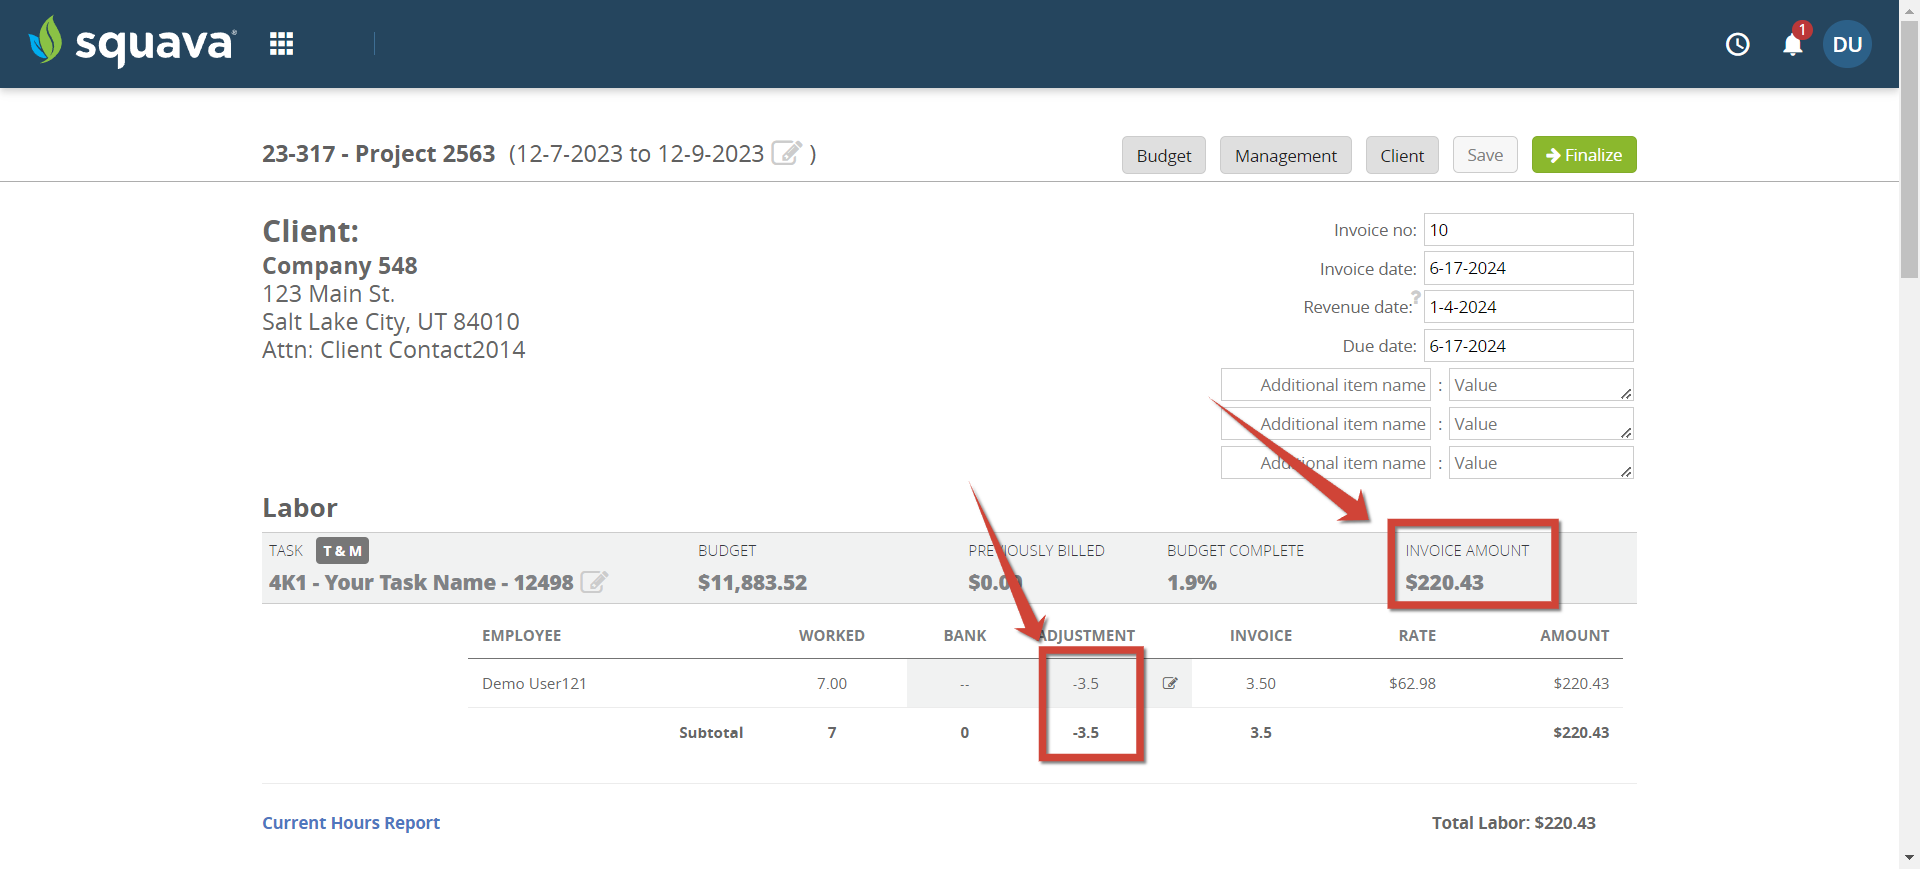The image size is (1920, 869).
Task: Edit task name pencil icon
Action: click(594, 582)
